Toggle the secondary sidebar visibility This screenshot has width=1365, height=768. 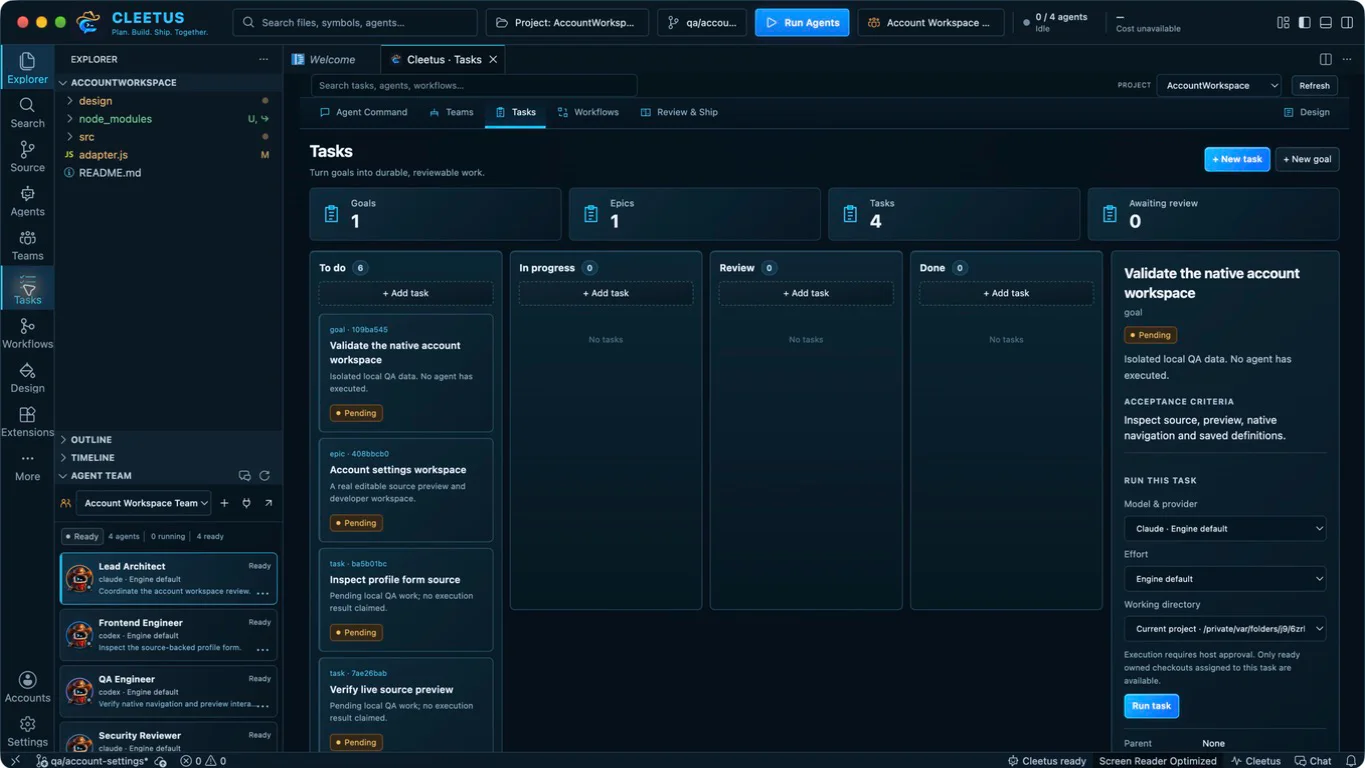(1348, 22)
